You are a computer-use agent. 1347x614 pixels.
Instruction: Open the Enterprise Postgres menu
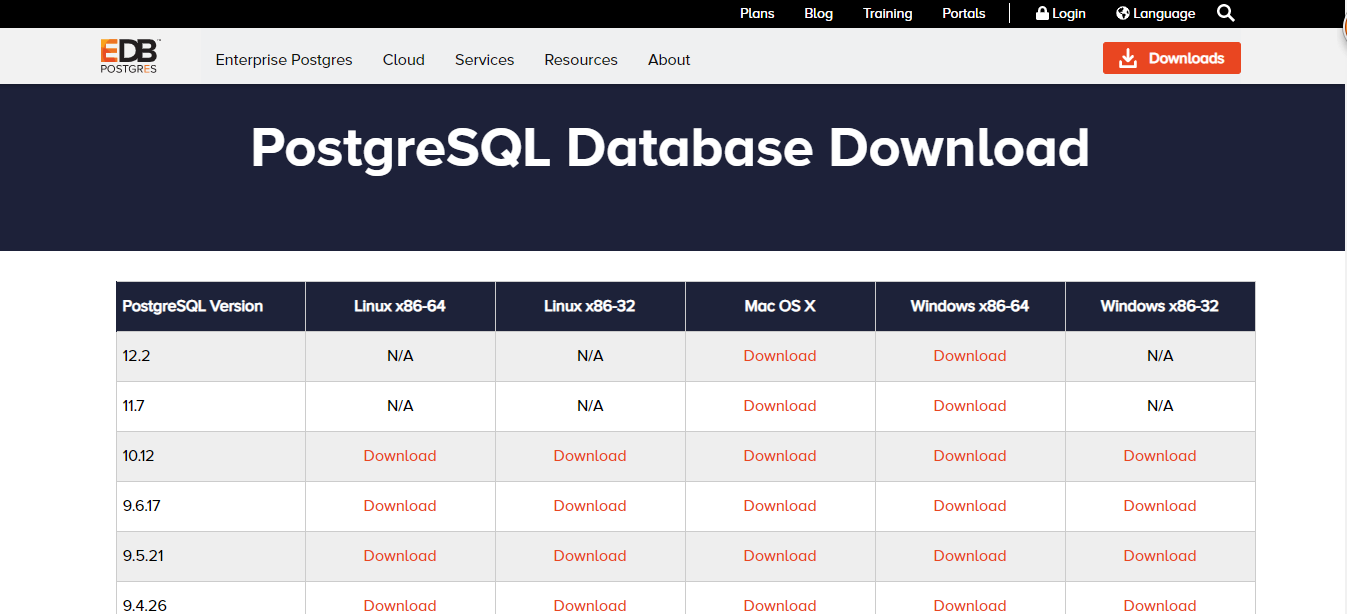(284, 60)
